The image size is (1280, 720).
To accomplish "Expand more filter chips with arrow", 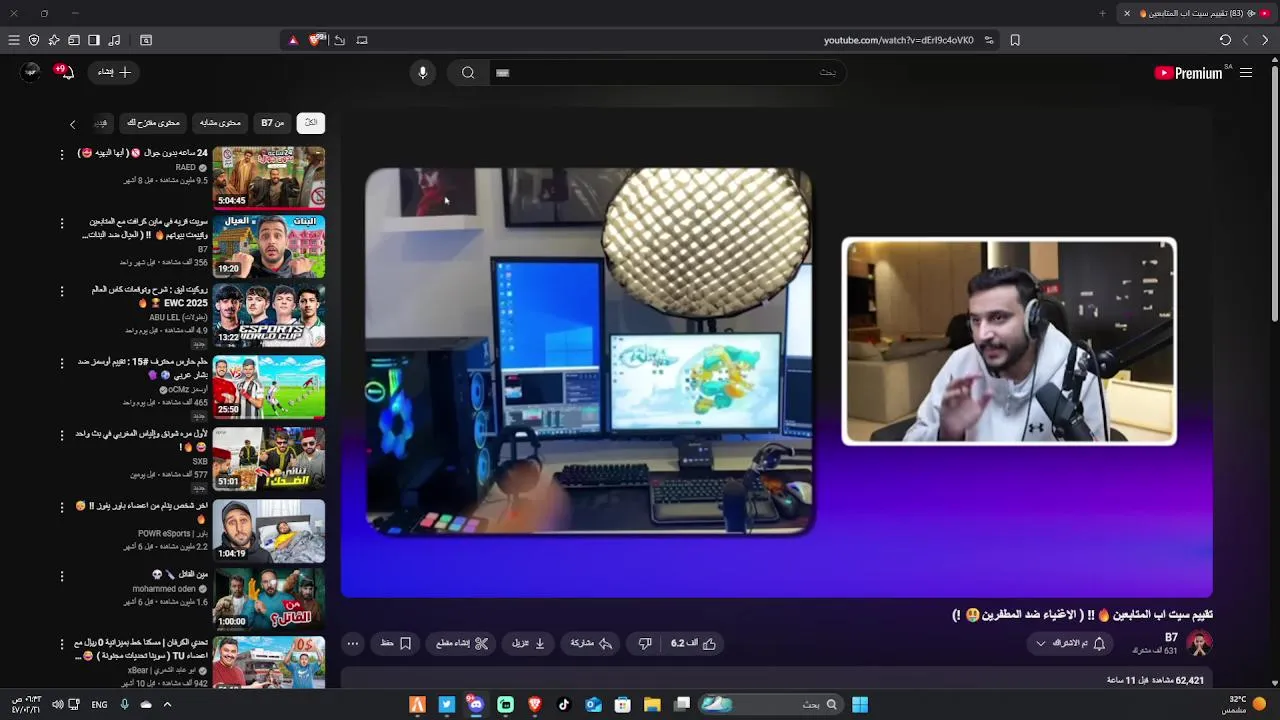I will click(72, 124).
